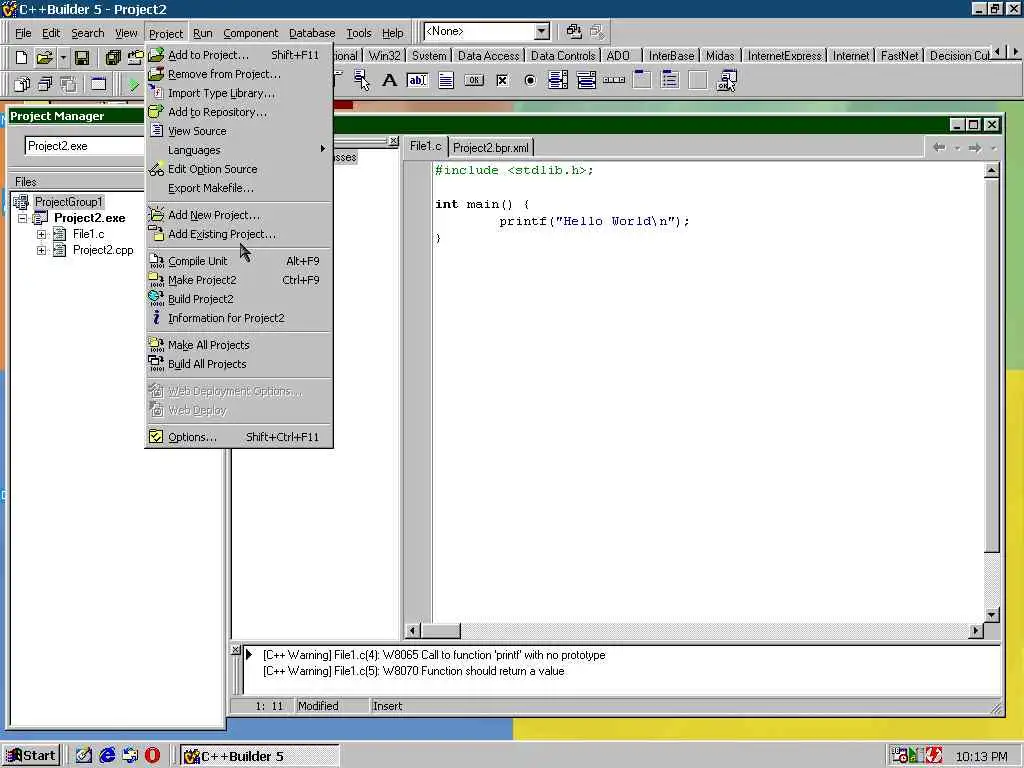Click the View Unit toolbar icon
The image size is (1024, 768).
click(22, 84)
